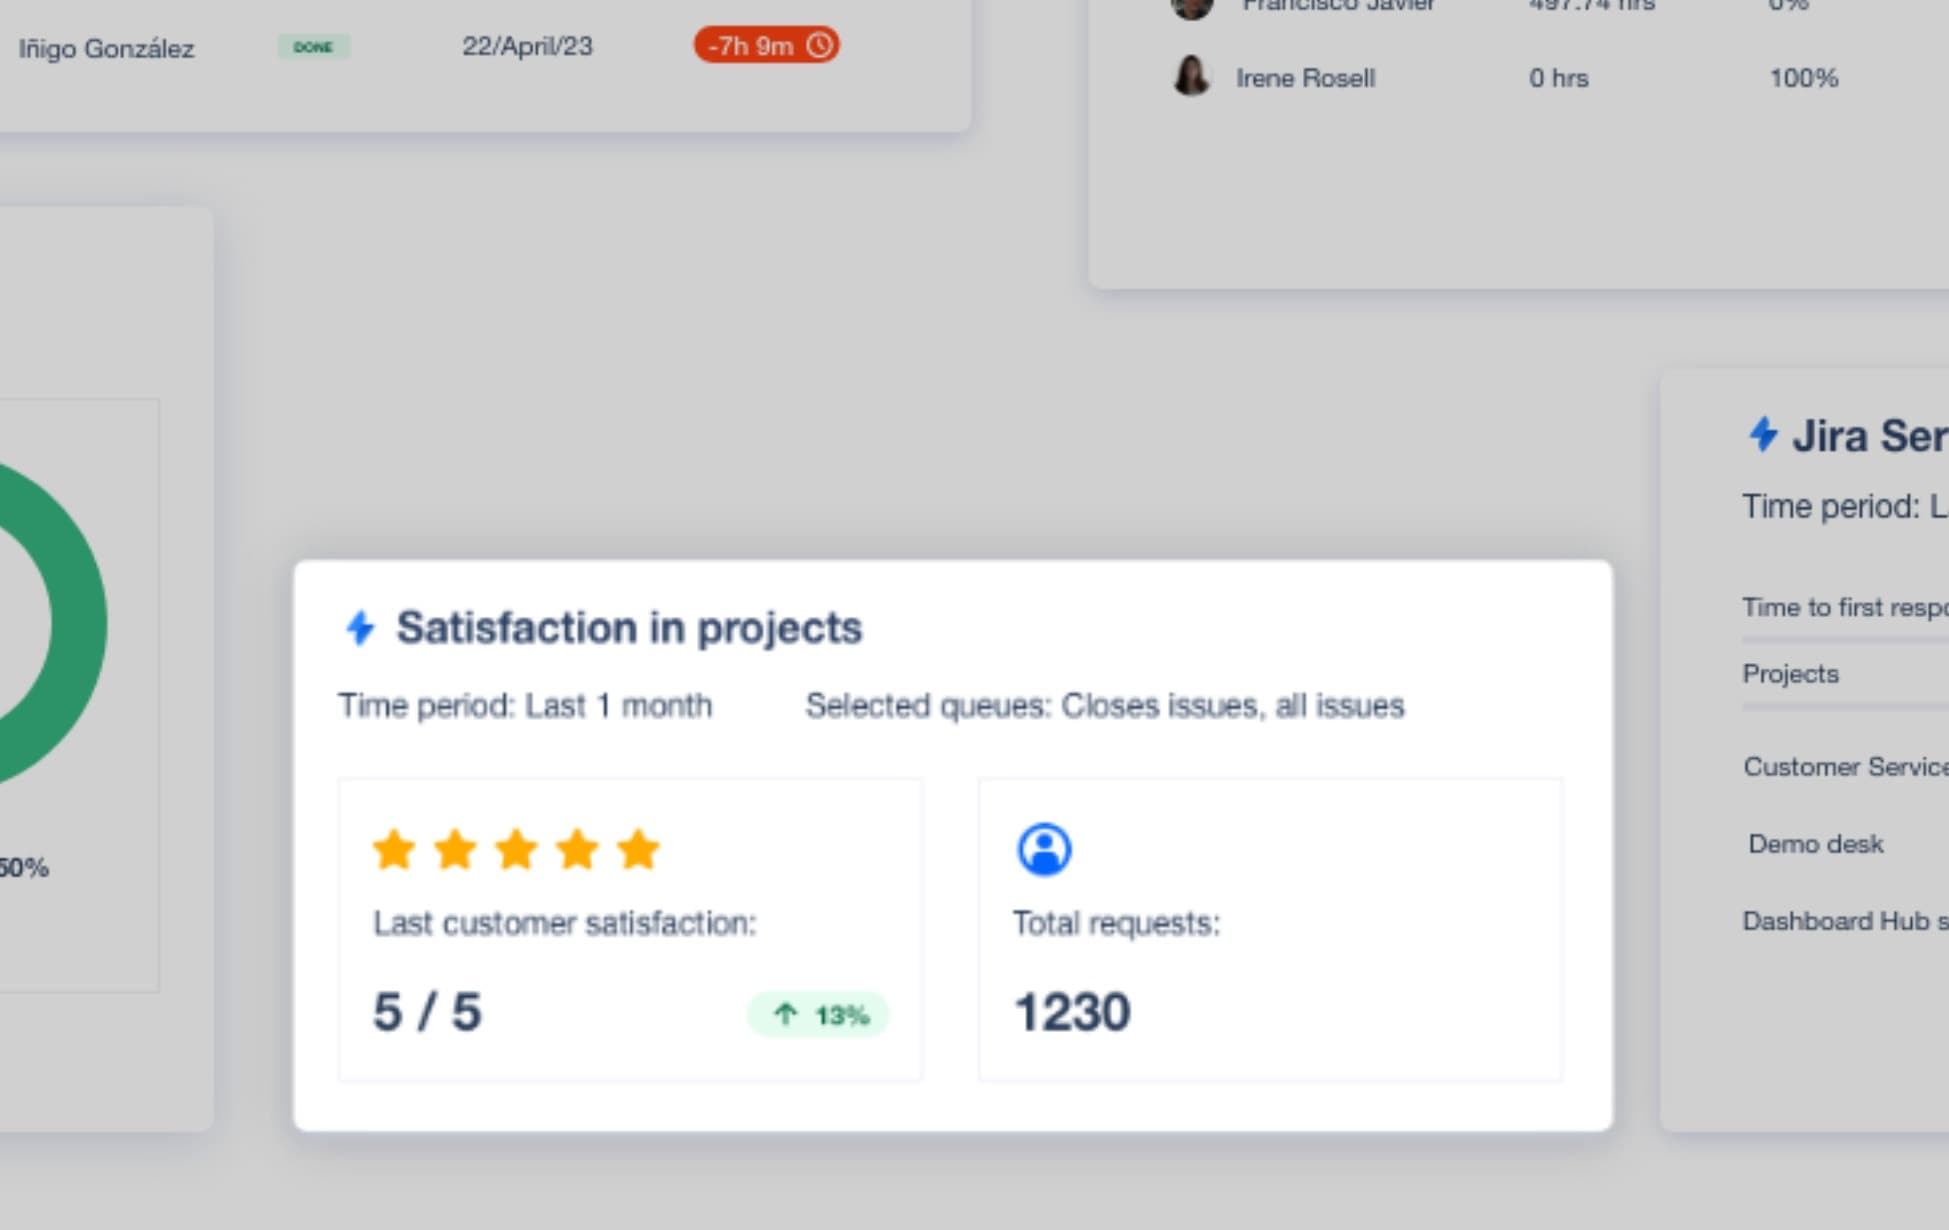The width and height of the screenshot is (1949, 1230).
Task: Select the Customer Service project row
Action: (1845, 767)
